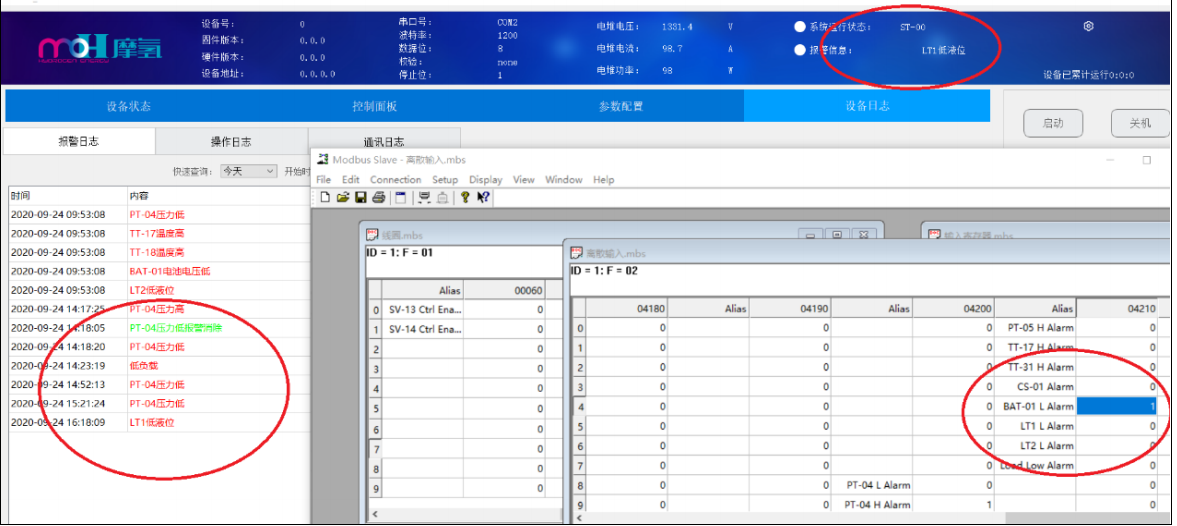Click the 系统运行状态 status indicator circle
The image size is (1177, 526).
800,27
